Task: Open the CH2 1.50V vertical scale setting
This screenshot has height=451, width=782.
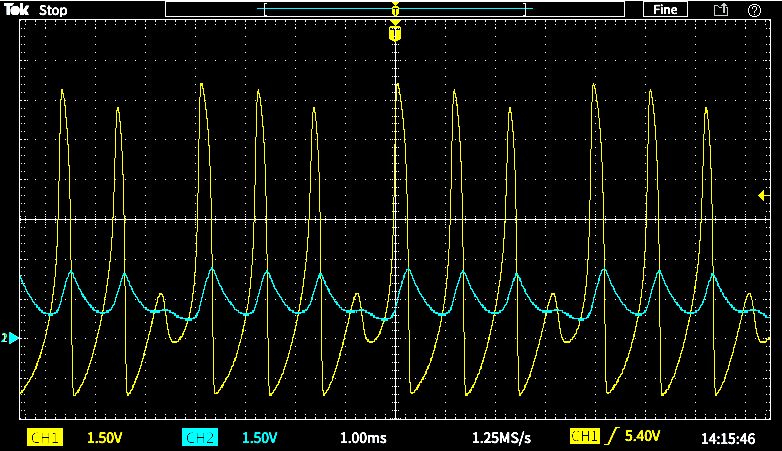Action: [260, 437]
